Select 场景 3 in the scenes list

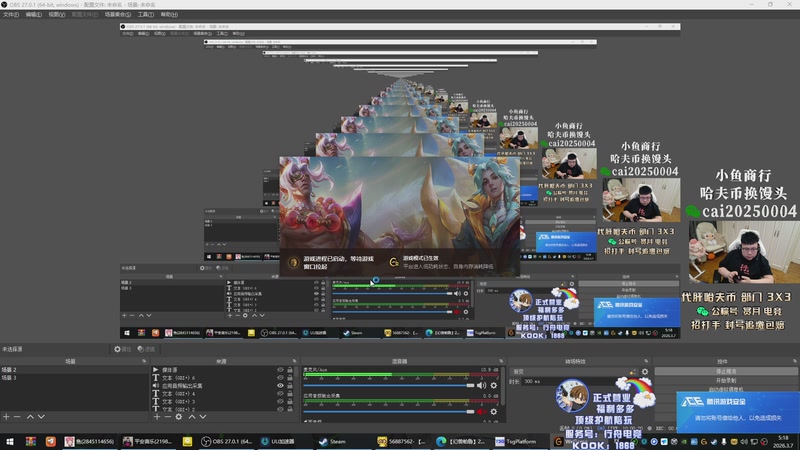point(74,378)
